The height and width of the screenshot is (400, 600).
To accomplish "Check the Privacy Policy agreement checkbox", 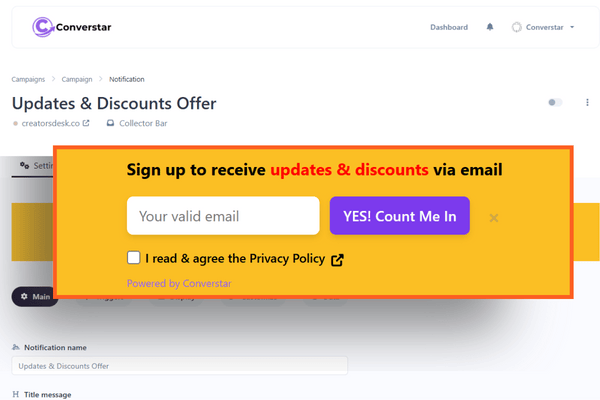I will (134, 258).
